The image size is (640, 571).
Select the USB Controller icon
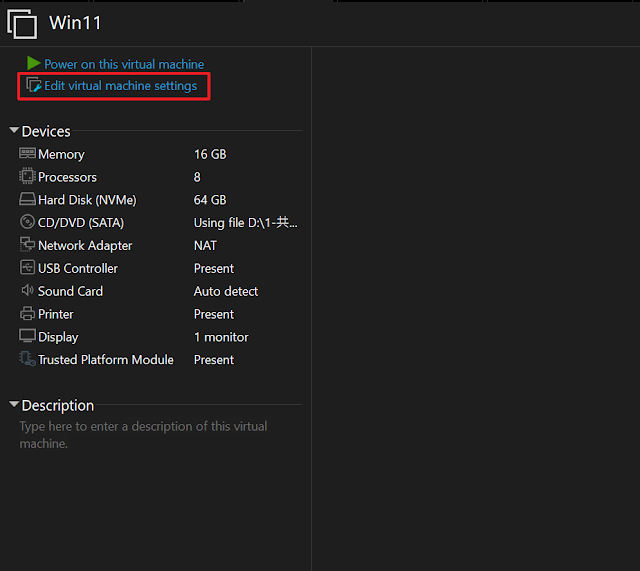tap(27, 268)
